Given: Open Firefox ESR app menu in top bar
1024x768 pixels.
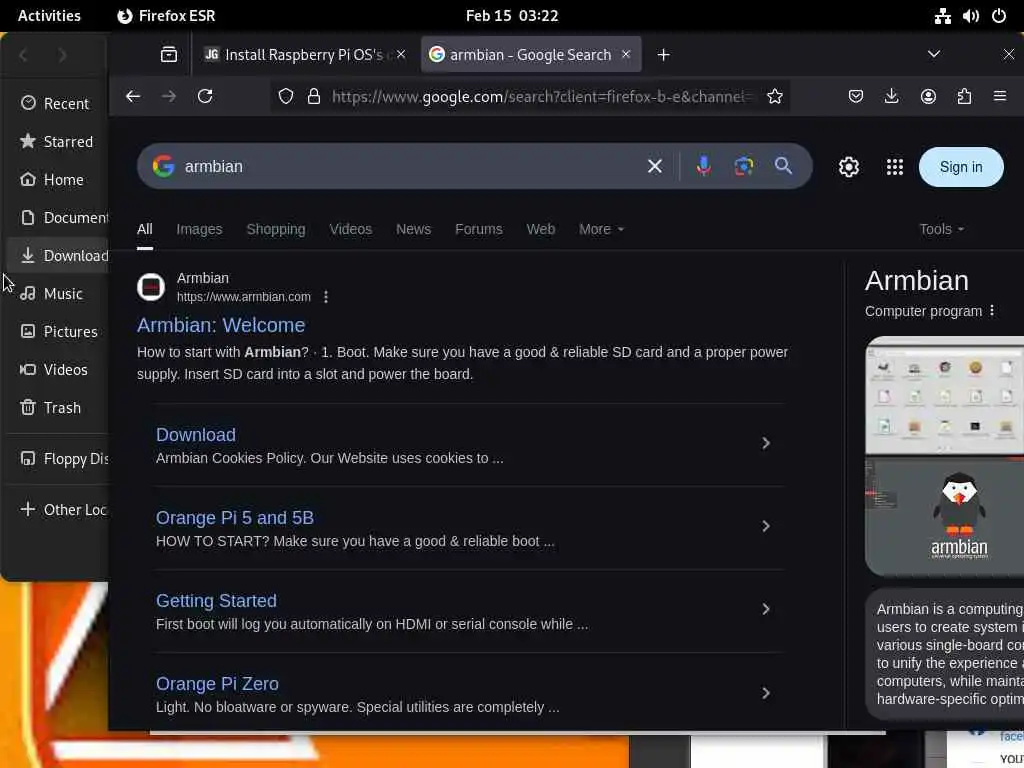Looking at the screenshot, I should [166, 16].
